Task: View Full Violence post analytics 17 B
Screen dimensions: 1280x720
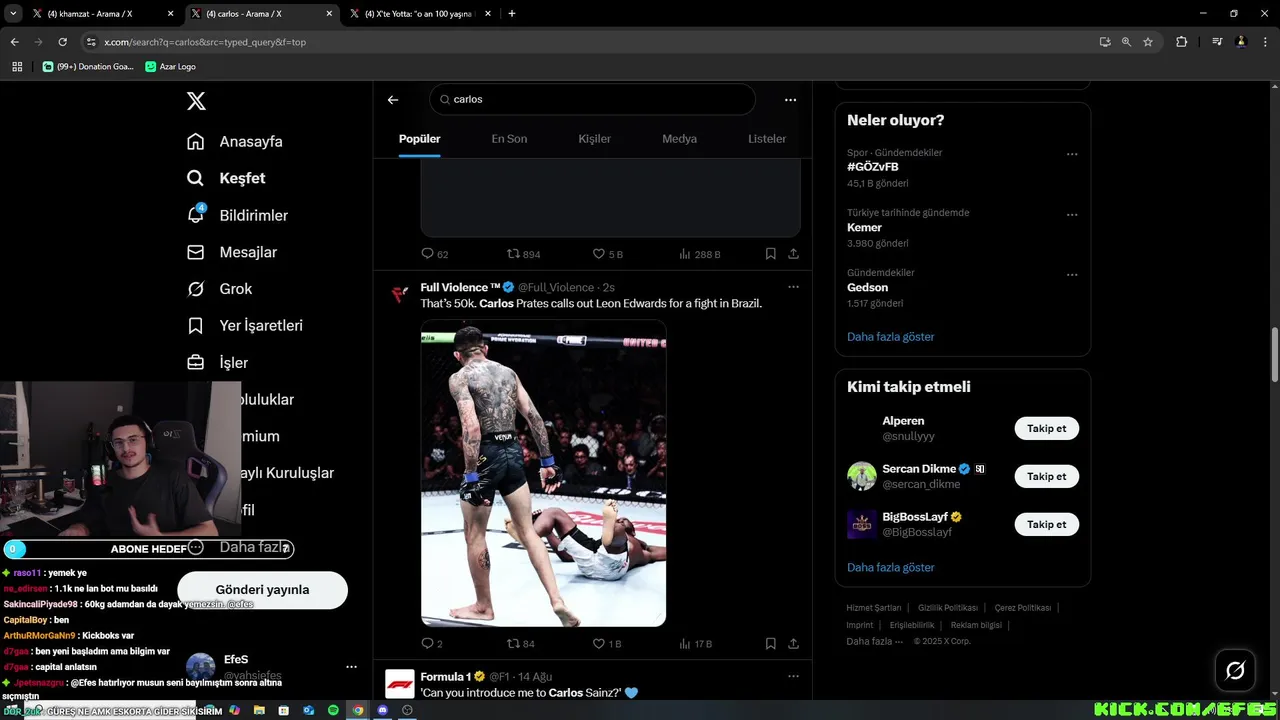Action: point(695,644)
